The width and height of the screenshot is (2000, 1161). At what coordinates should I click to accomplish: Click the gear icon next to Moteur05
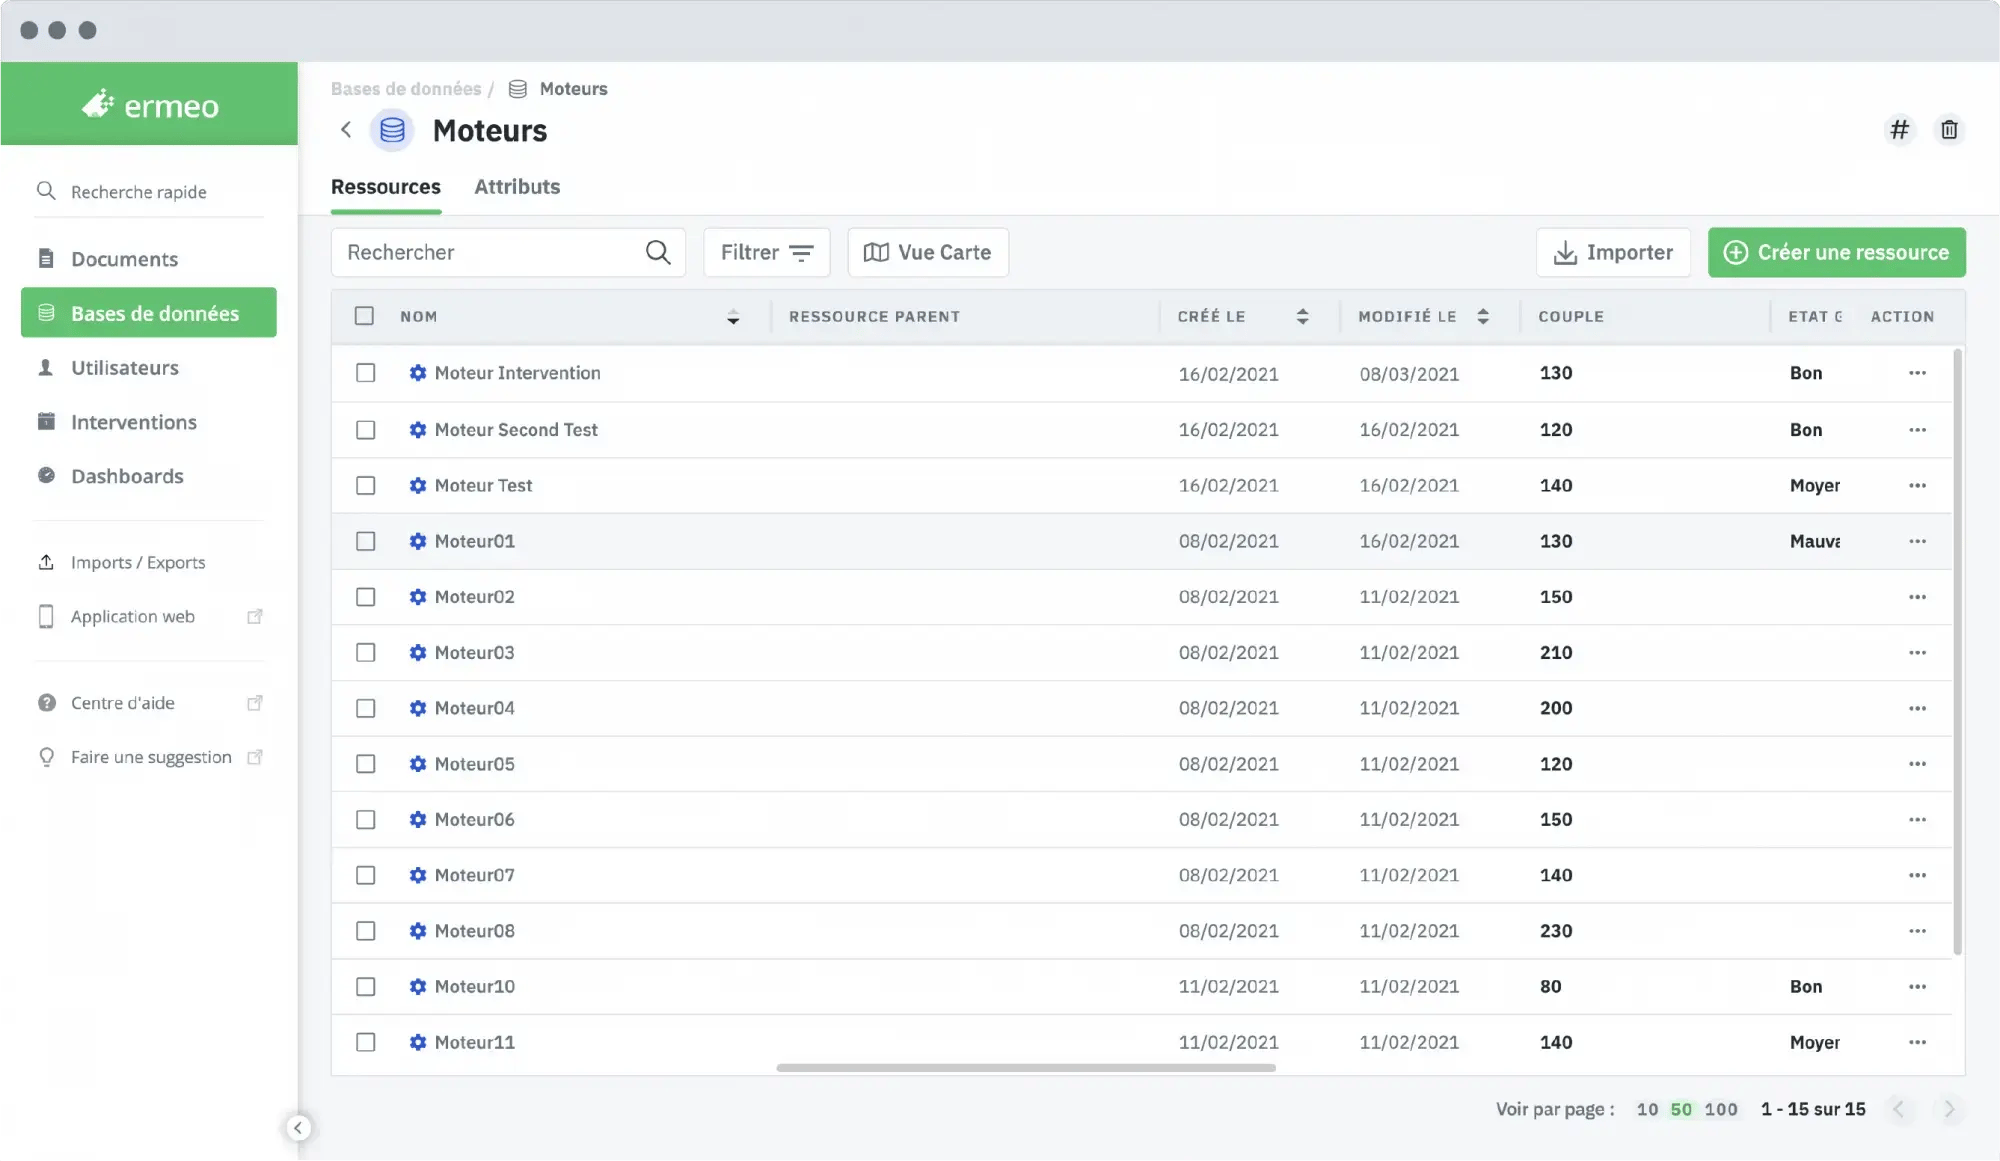pos(418,764)
